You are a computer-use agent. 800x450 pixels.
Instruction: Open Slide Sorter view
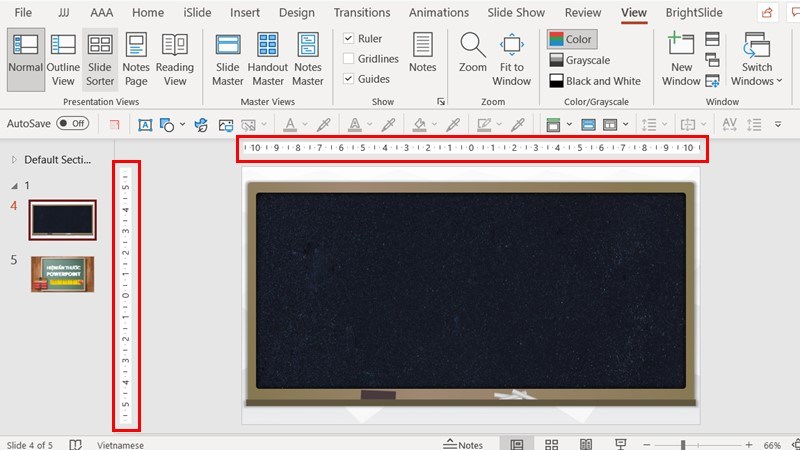[100, 58]
